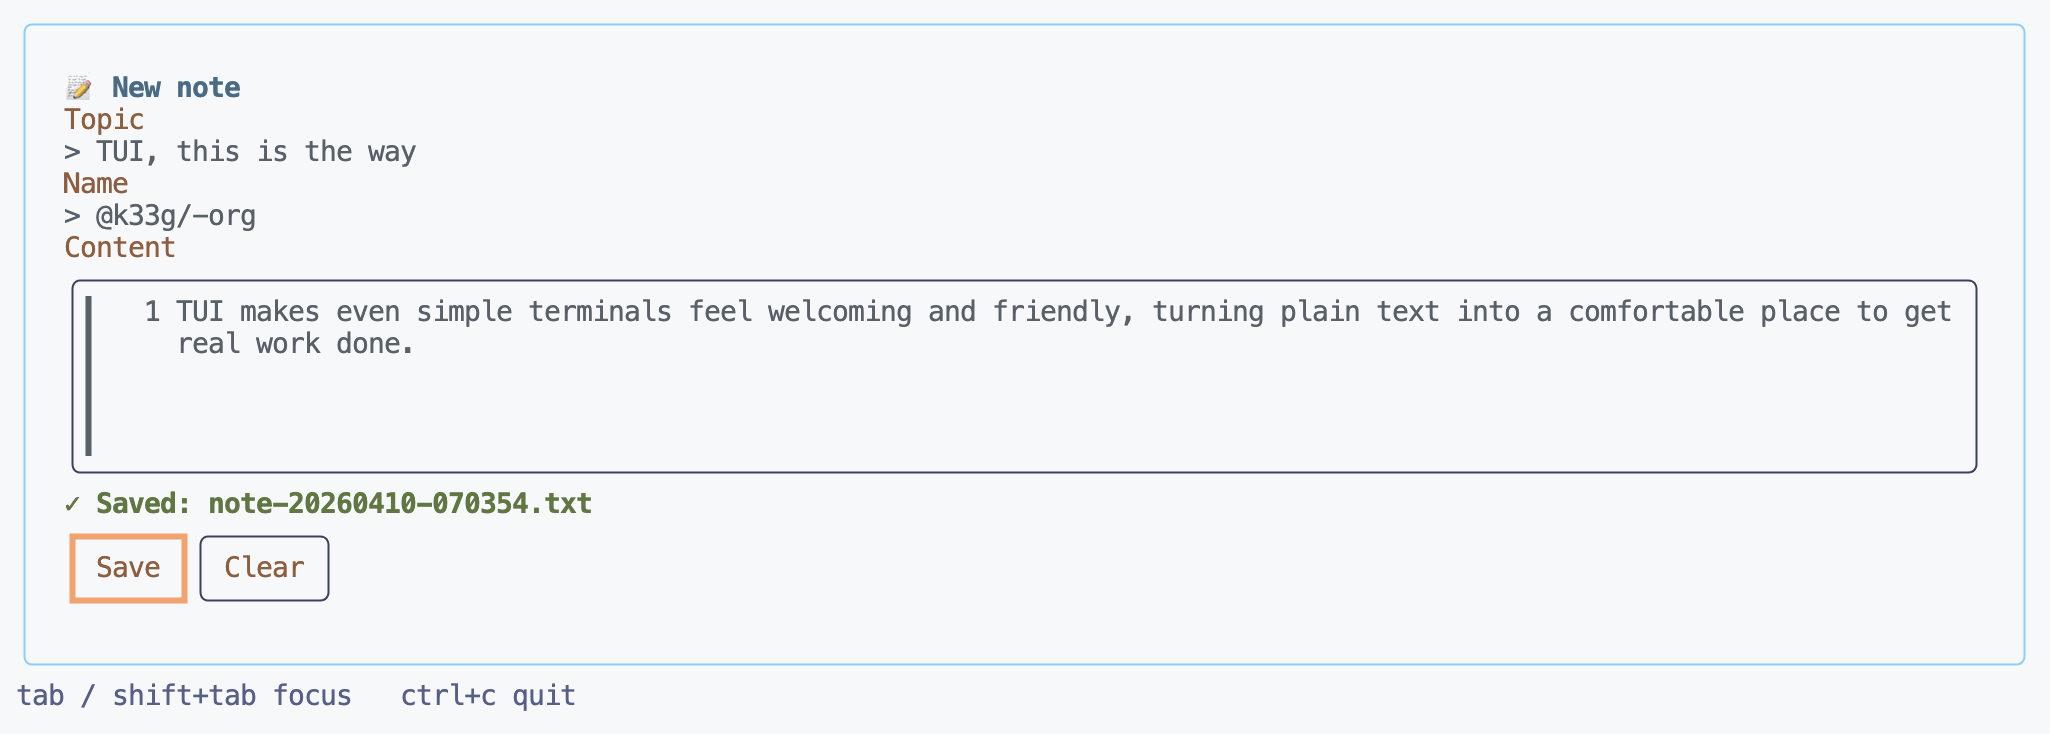
Task: Click the green checkmark before Saved
Action: tap(72, 503)
